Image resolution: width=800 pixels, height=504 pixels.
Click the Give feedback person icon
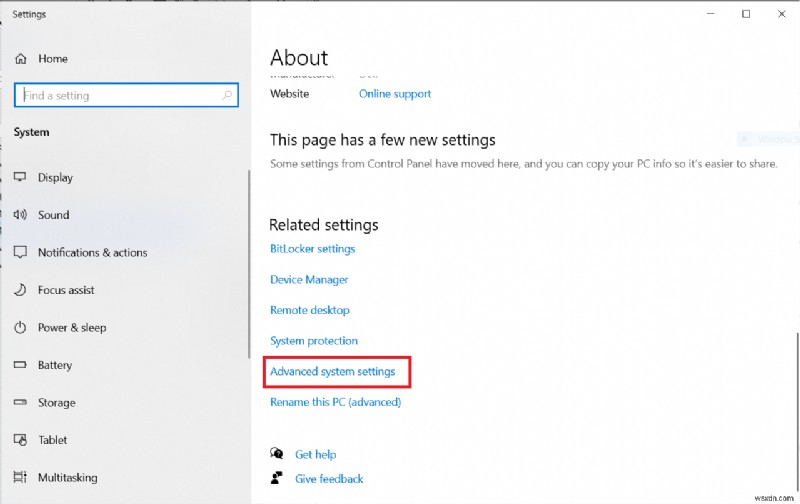[277, 478]
